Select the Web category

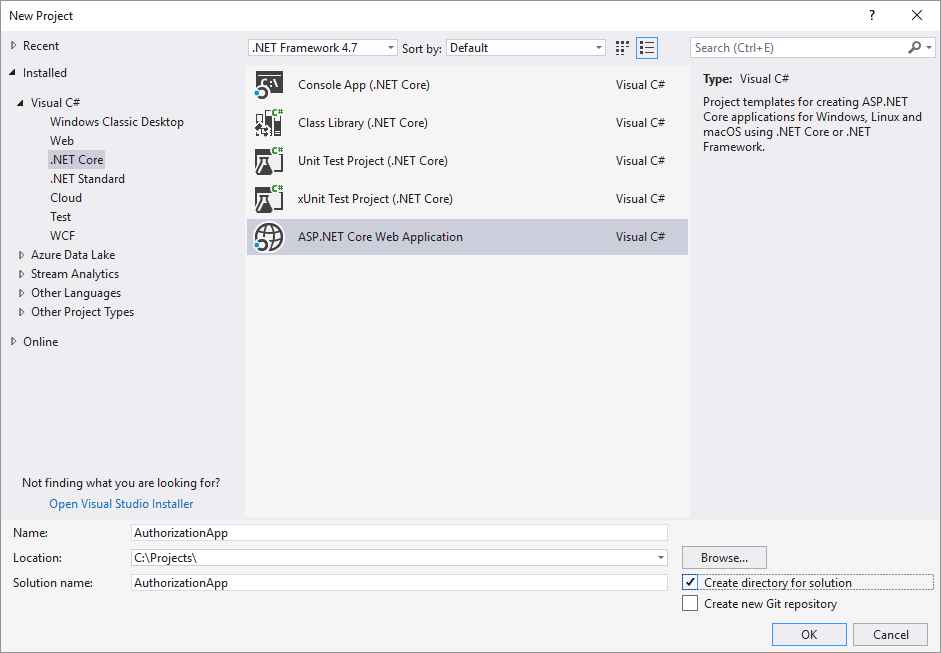(x=62, y=140)
